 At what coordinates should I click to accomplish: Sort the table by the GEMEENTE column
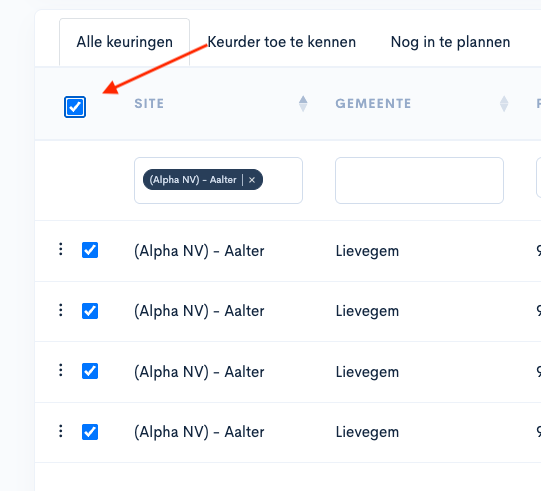pyautogui.click(x=504, y=104)
